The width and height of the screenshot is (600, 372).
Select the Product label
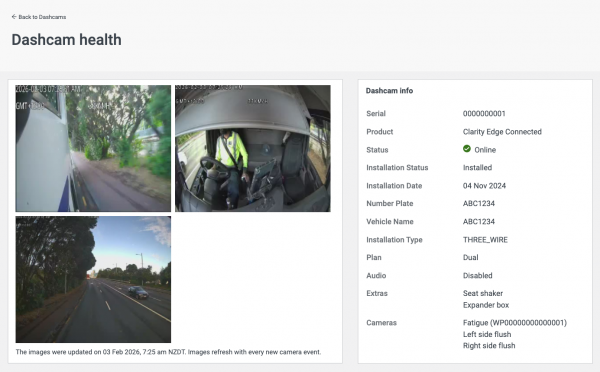coord(380,132)
